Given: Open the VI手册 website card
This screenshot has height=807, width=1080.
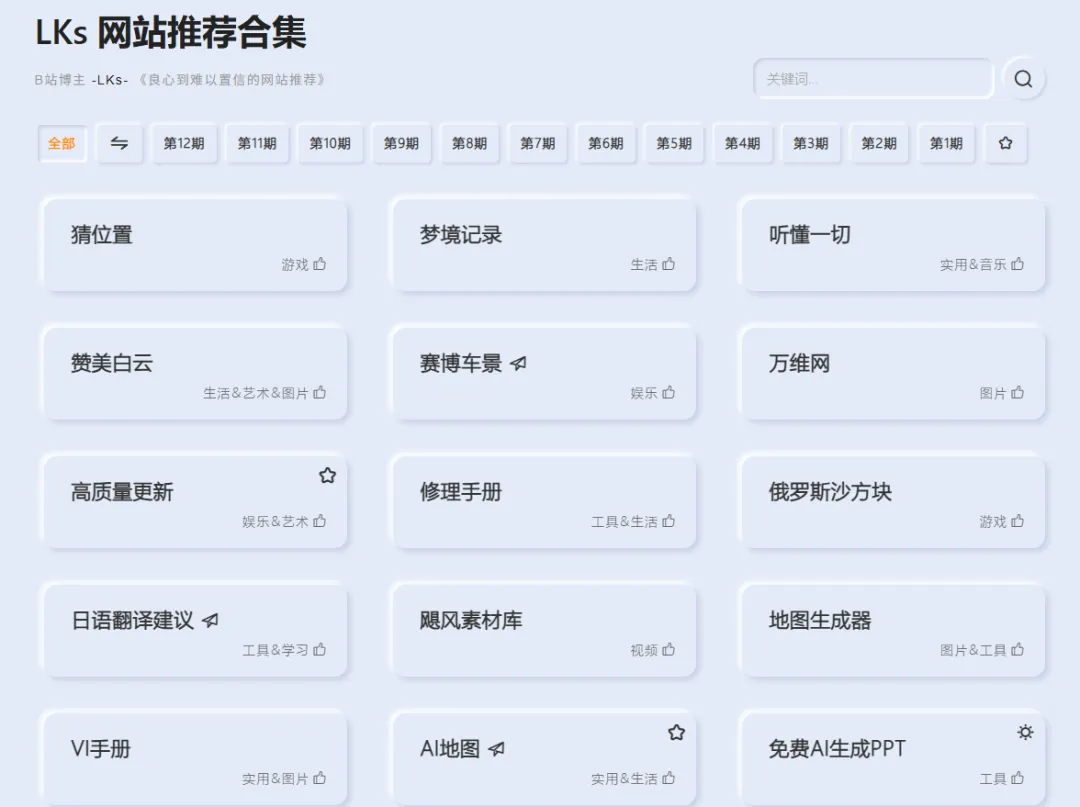Looking at the screenshot, I should (195, 759).
